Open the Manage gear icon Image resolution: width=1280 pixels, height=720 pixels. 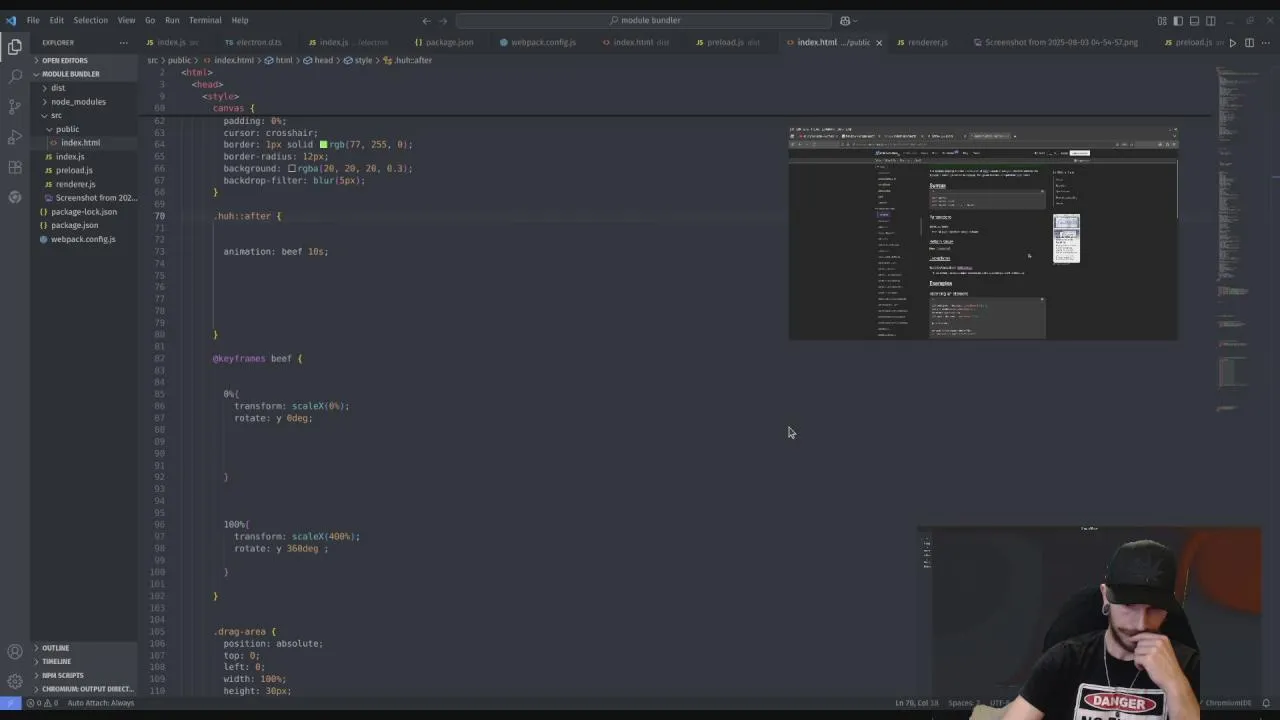click(x=15, y=682)
